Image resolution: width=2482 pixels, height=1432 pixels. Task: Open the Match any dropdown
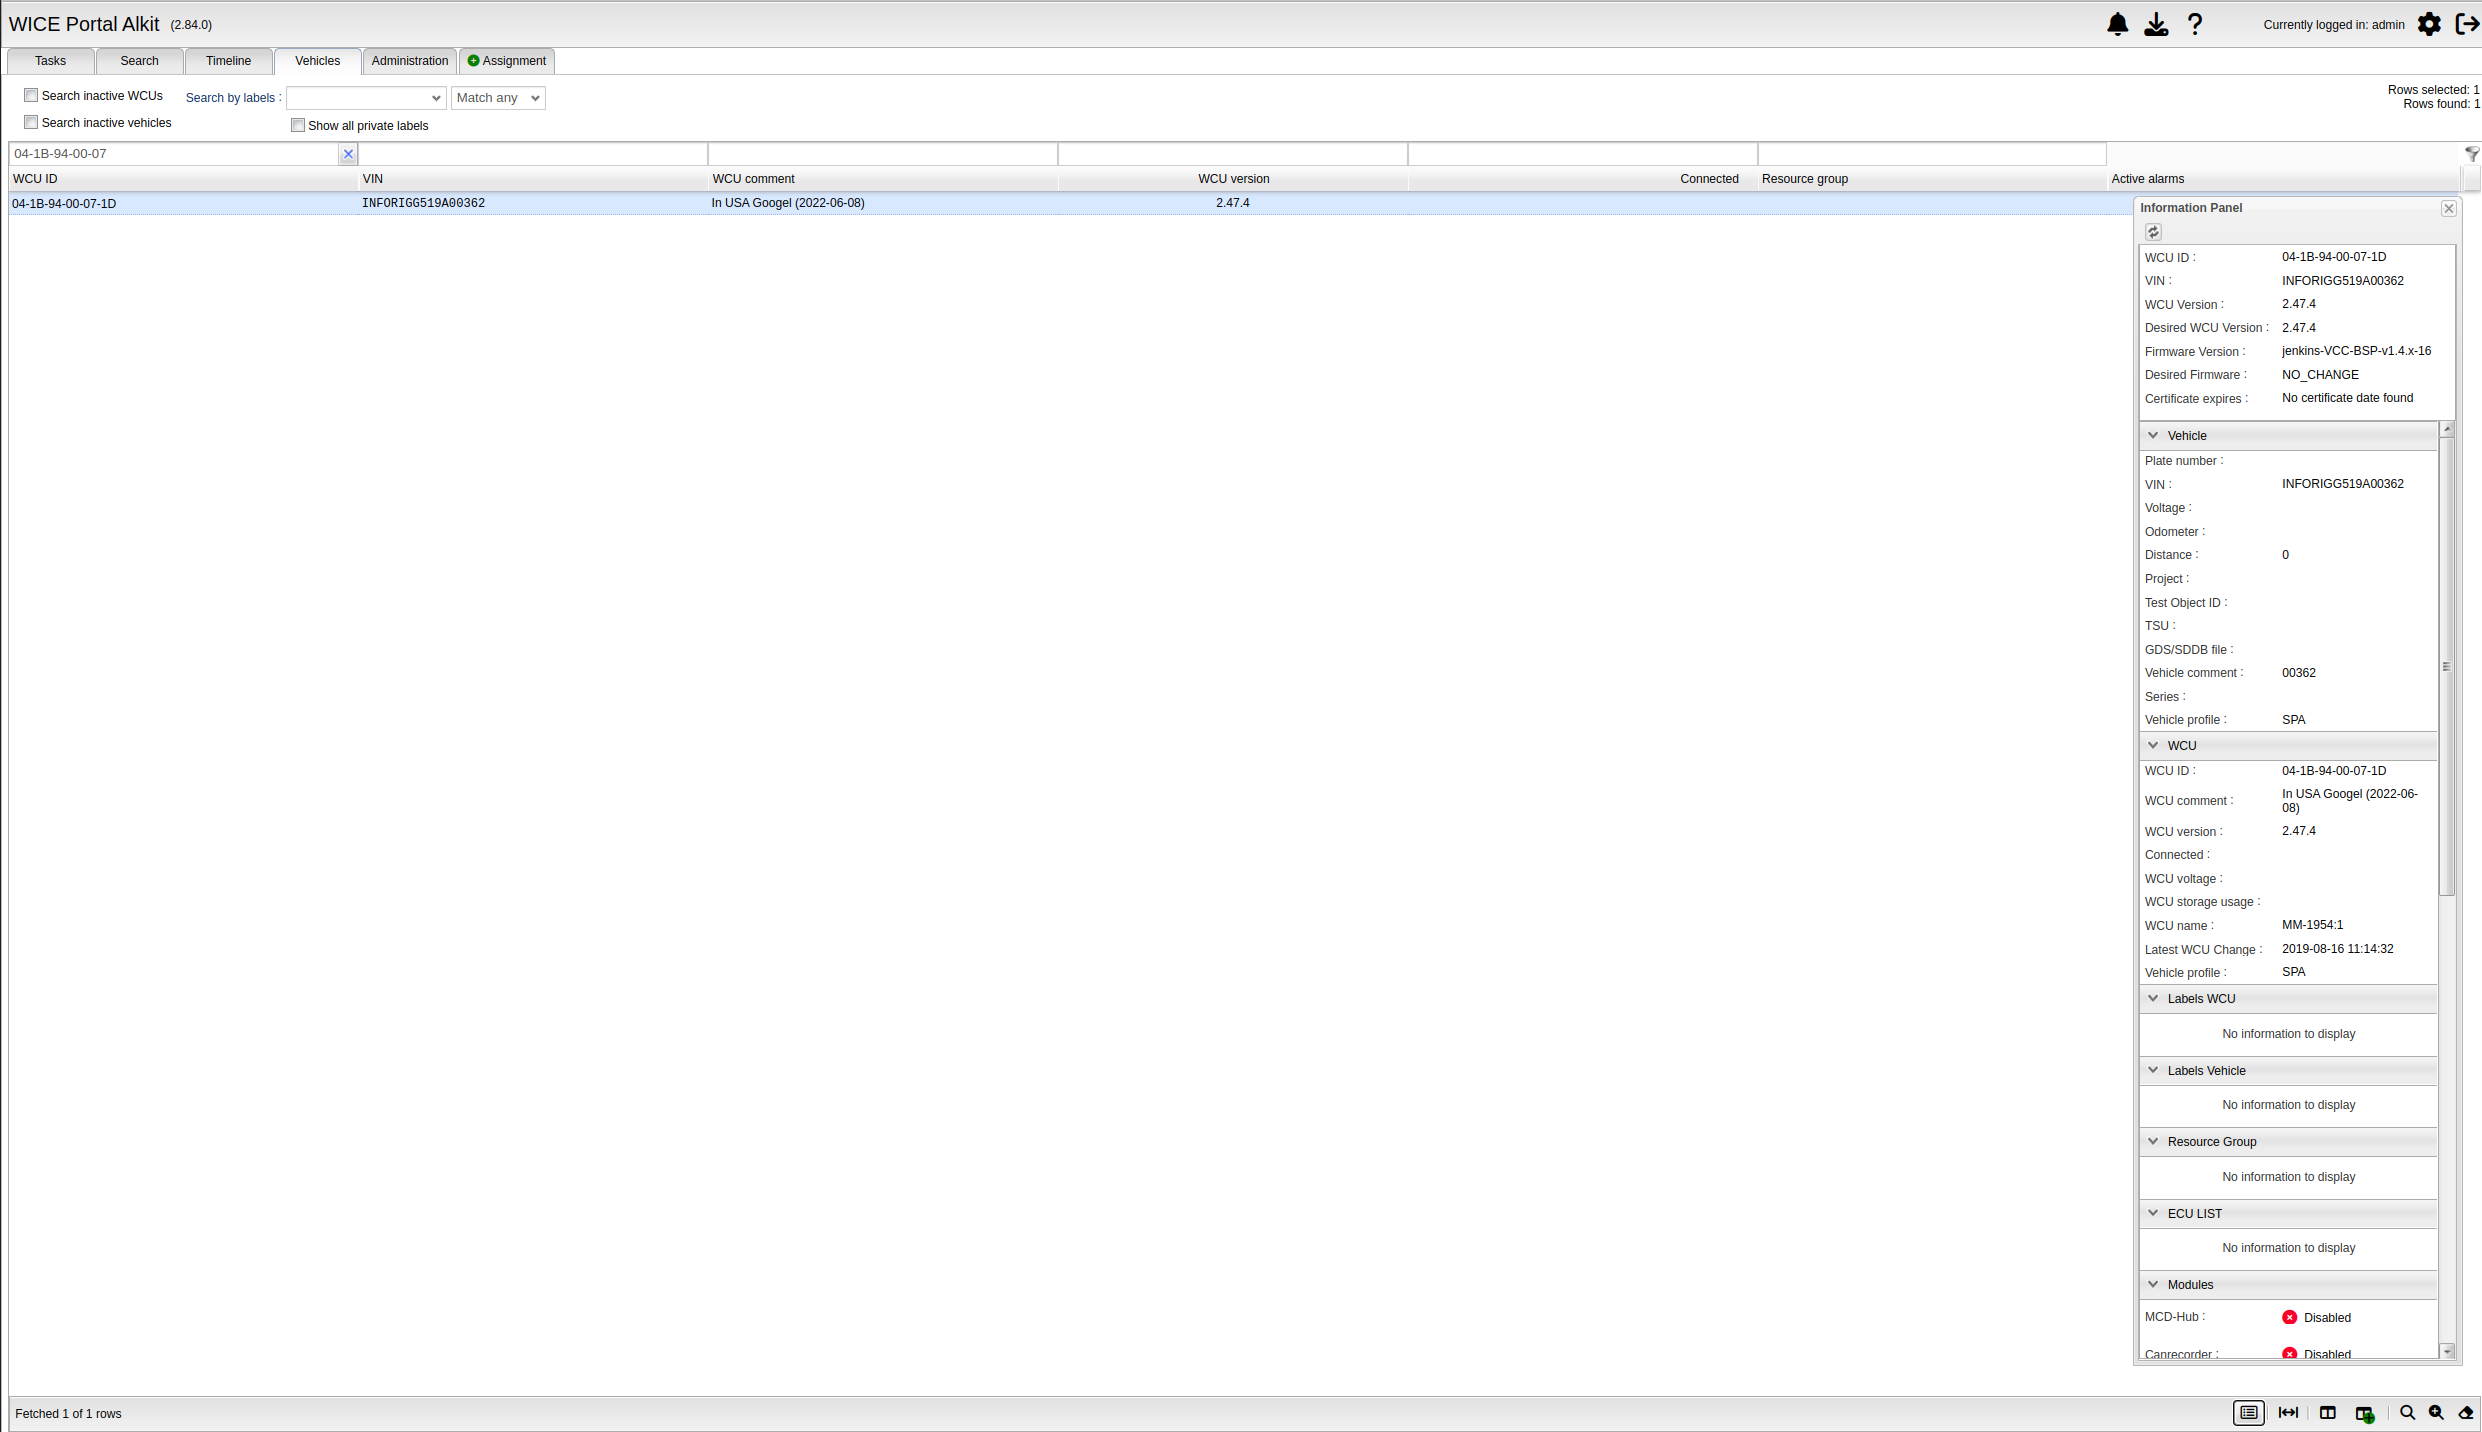click(x=498, y=98)
